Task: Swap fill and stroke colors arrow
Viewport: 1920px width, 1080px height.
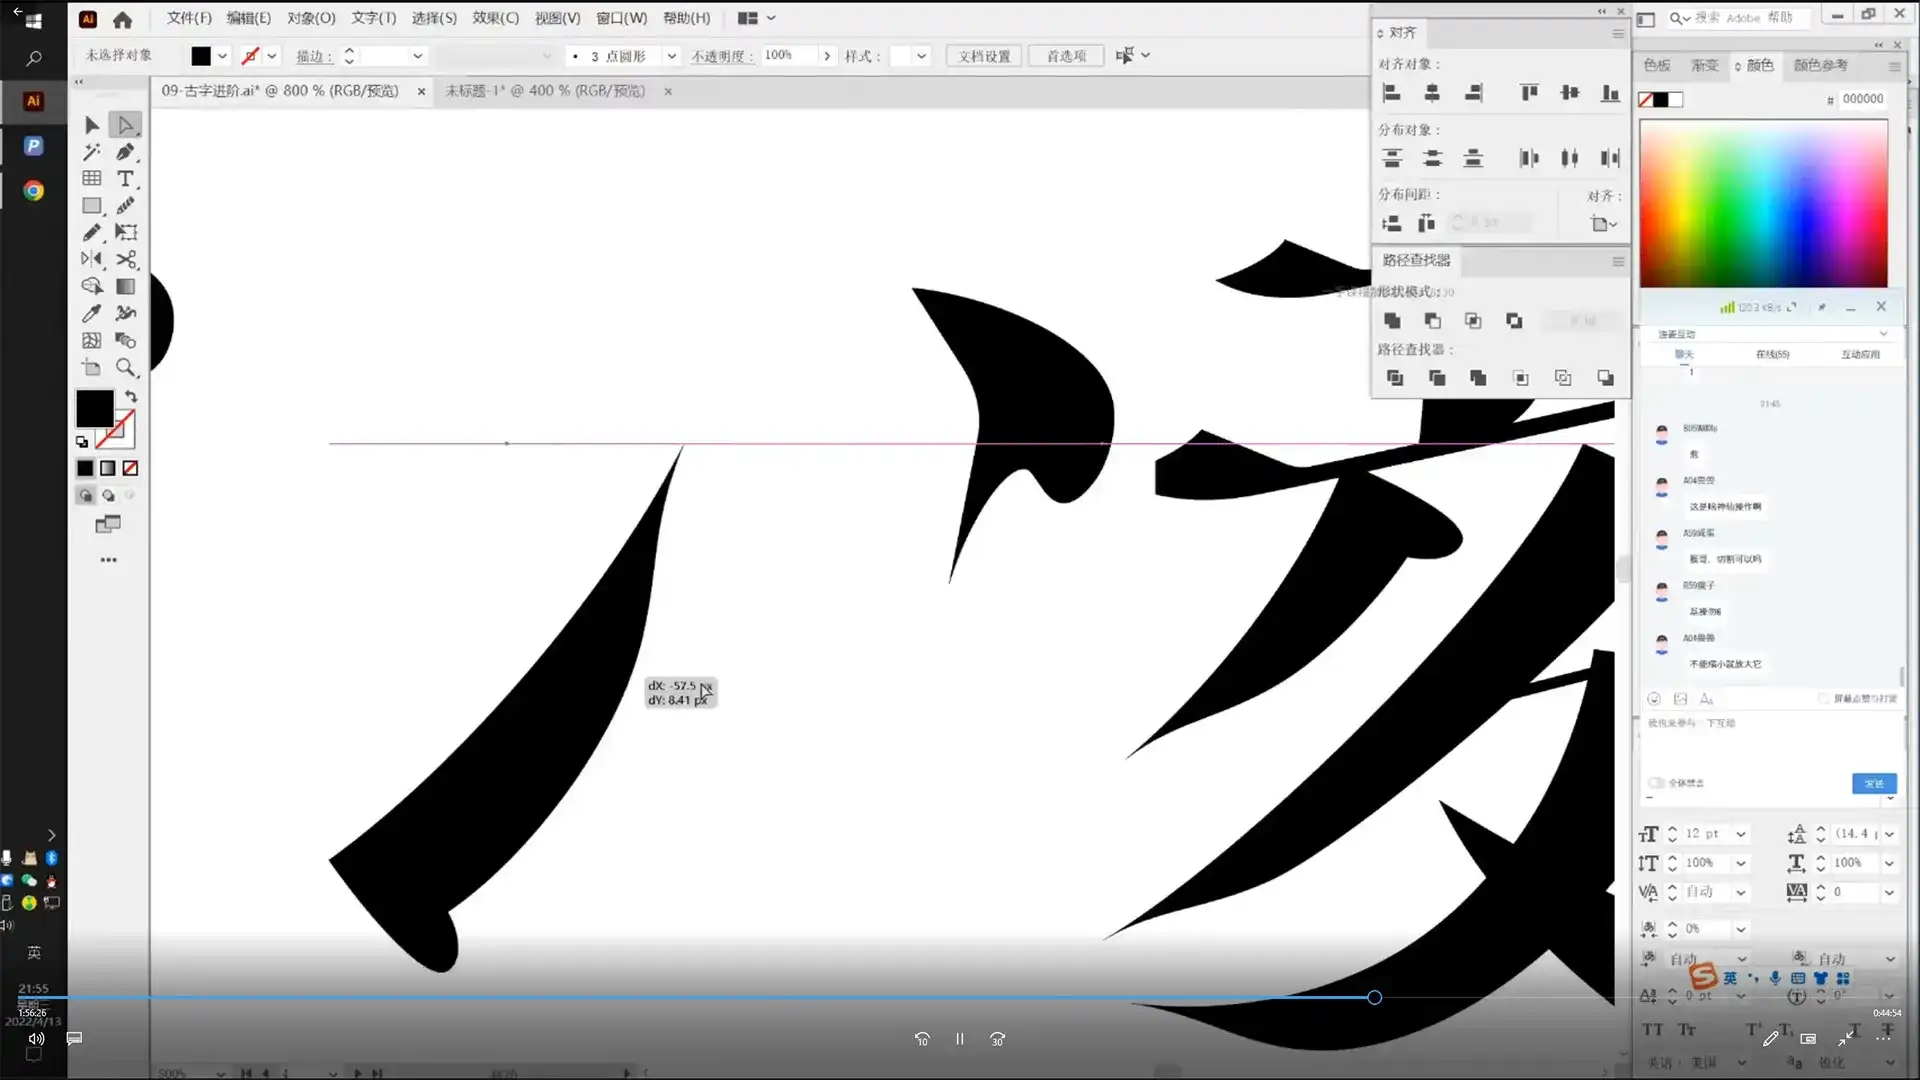Action: [x=131, y=397]
